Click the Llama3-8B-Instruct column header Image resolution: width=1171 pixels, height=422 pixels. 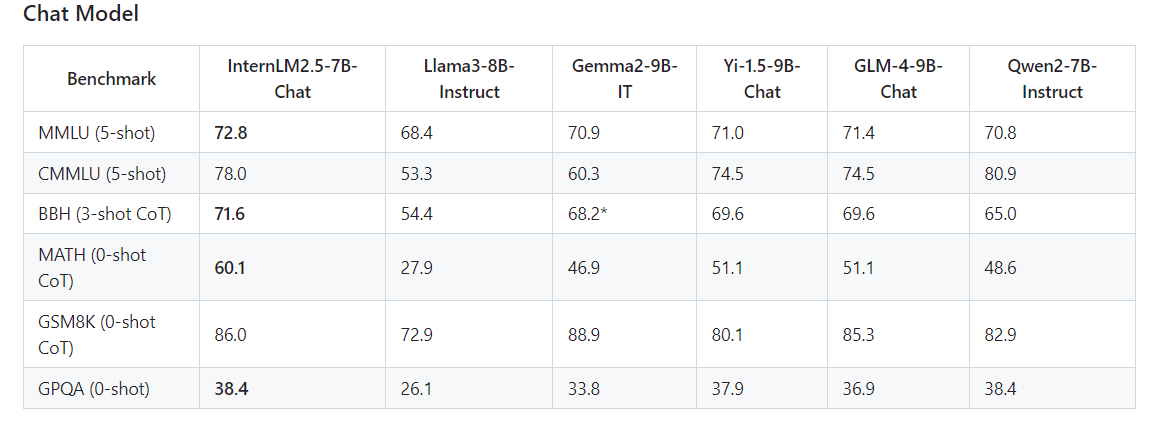coord(468,78)
